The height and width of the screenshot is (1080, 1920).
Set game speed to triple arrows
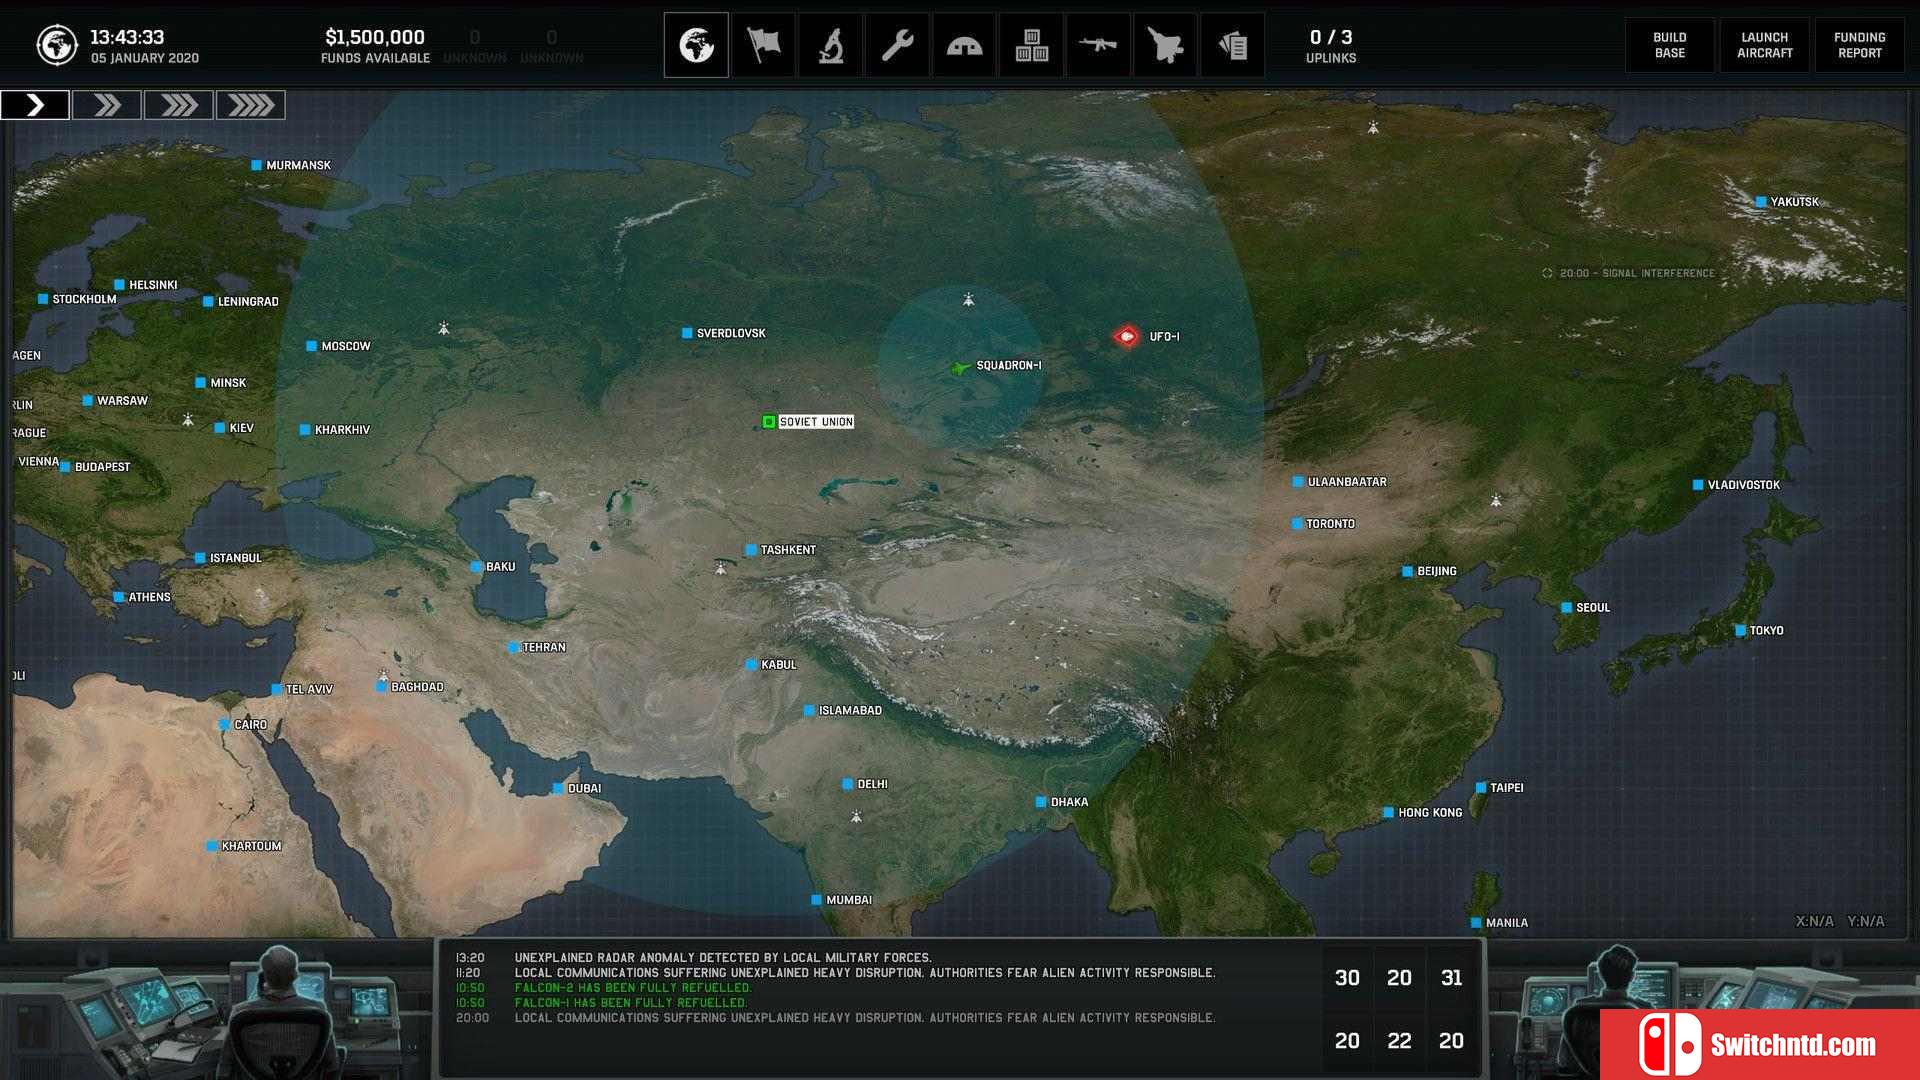(x=179, y=105)
